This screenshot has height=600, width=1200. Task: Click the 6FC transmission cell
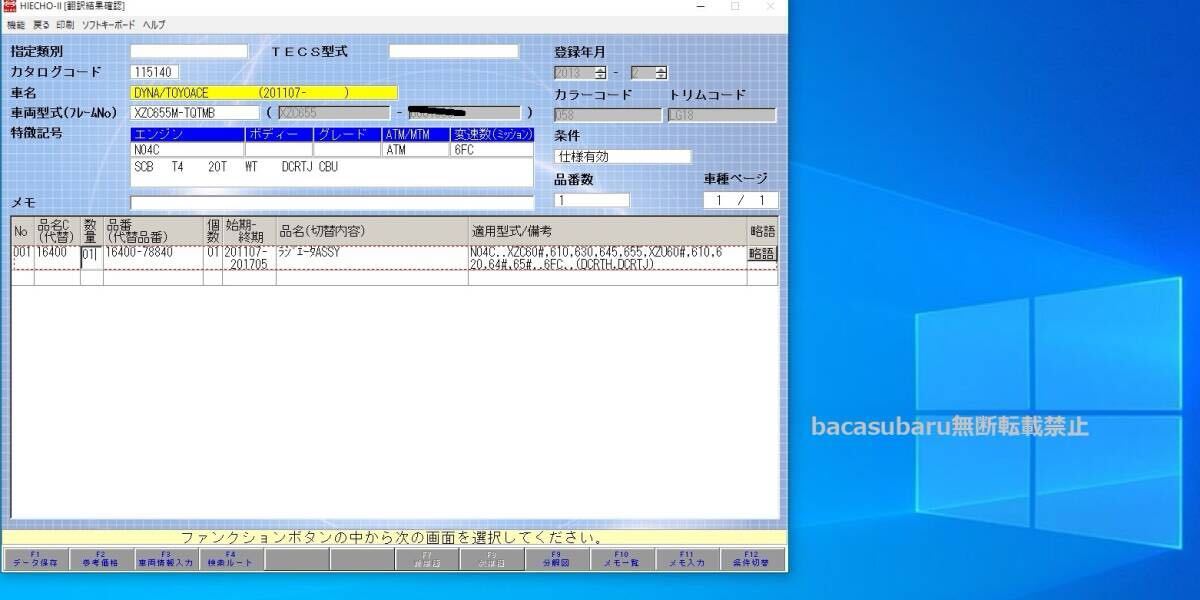(492, 149)
